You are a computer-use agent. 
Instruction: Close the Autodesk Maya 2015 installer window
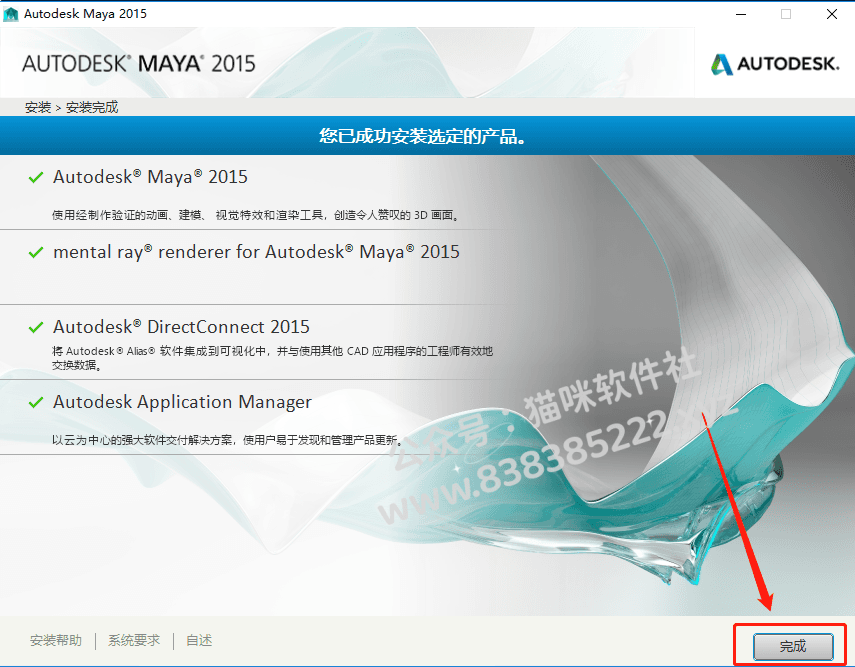pyautogui.click(x=832, y=14)
